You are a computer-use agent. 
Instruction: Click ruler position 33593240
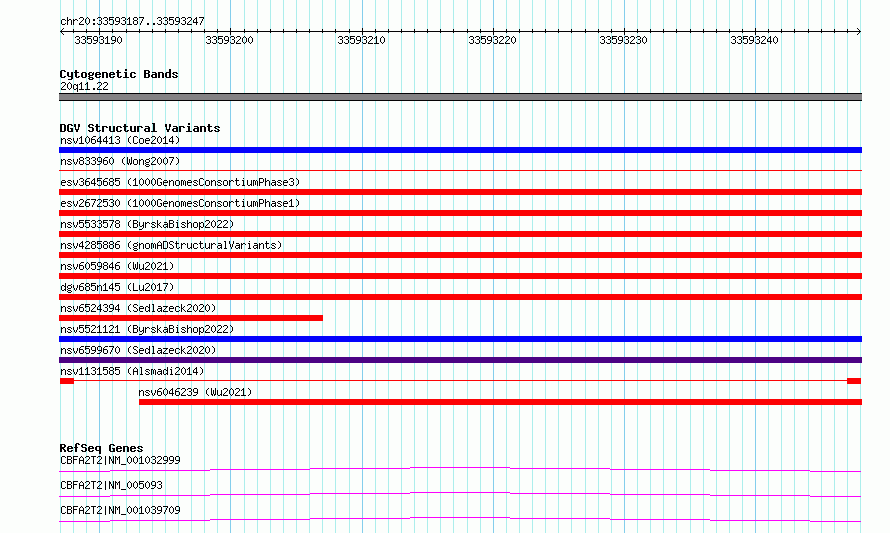(754, 40)
